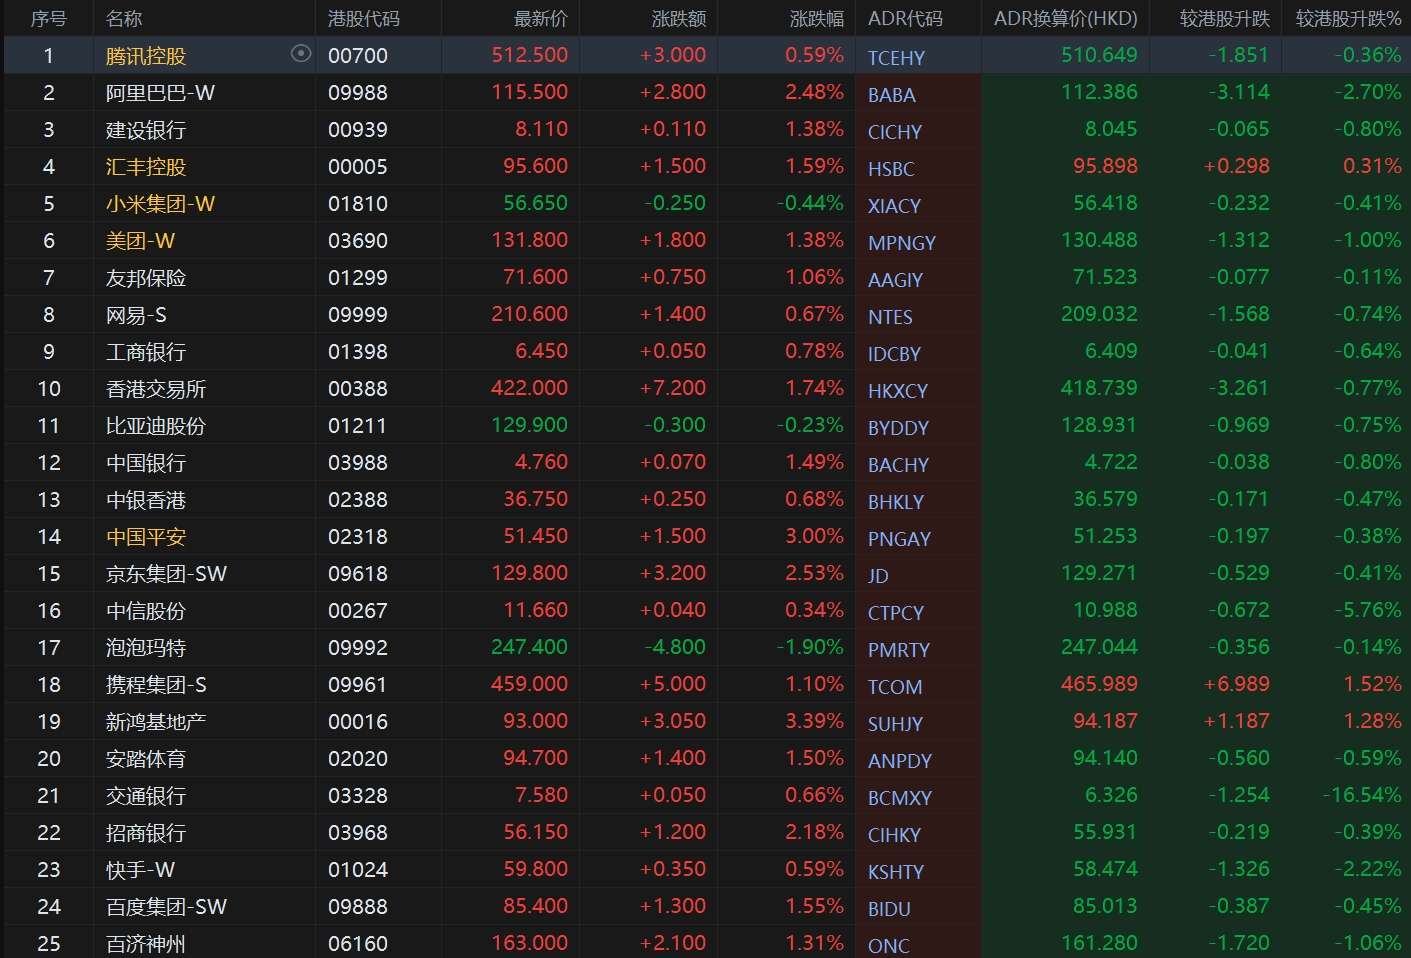The height and width of the screenshot is (958, 1411).
Task: Click the ADR code JD
Action: (878, 576)
